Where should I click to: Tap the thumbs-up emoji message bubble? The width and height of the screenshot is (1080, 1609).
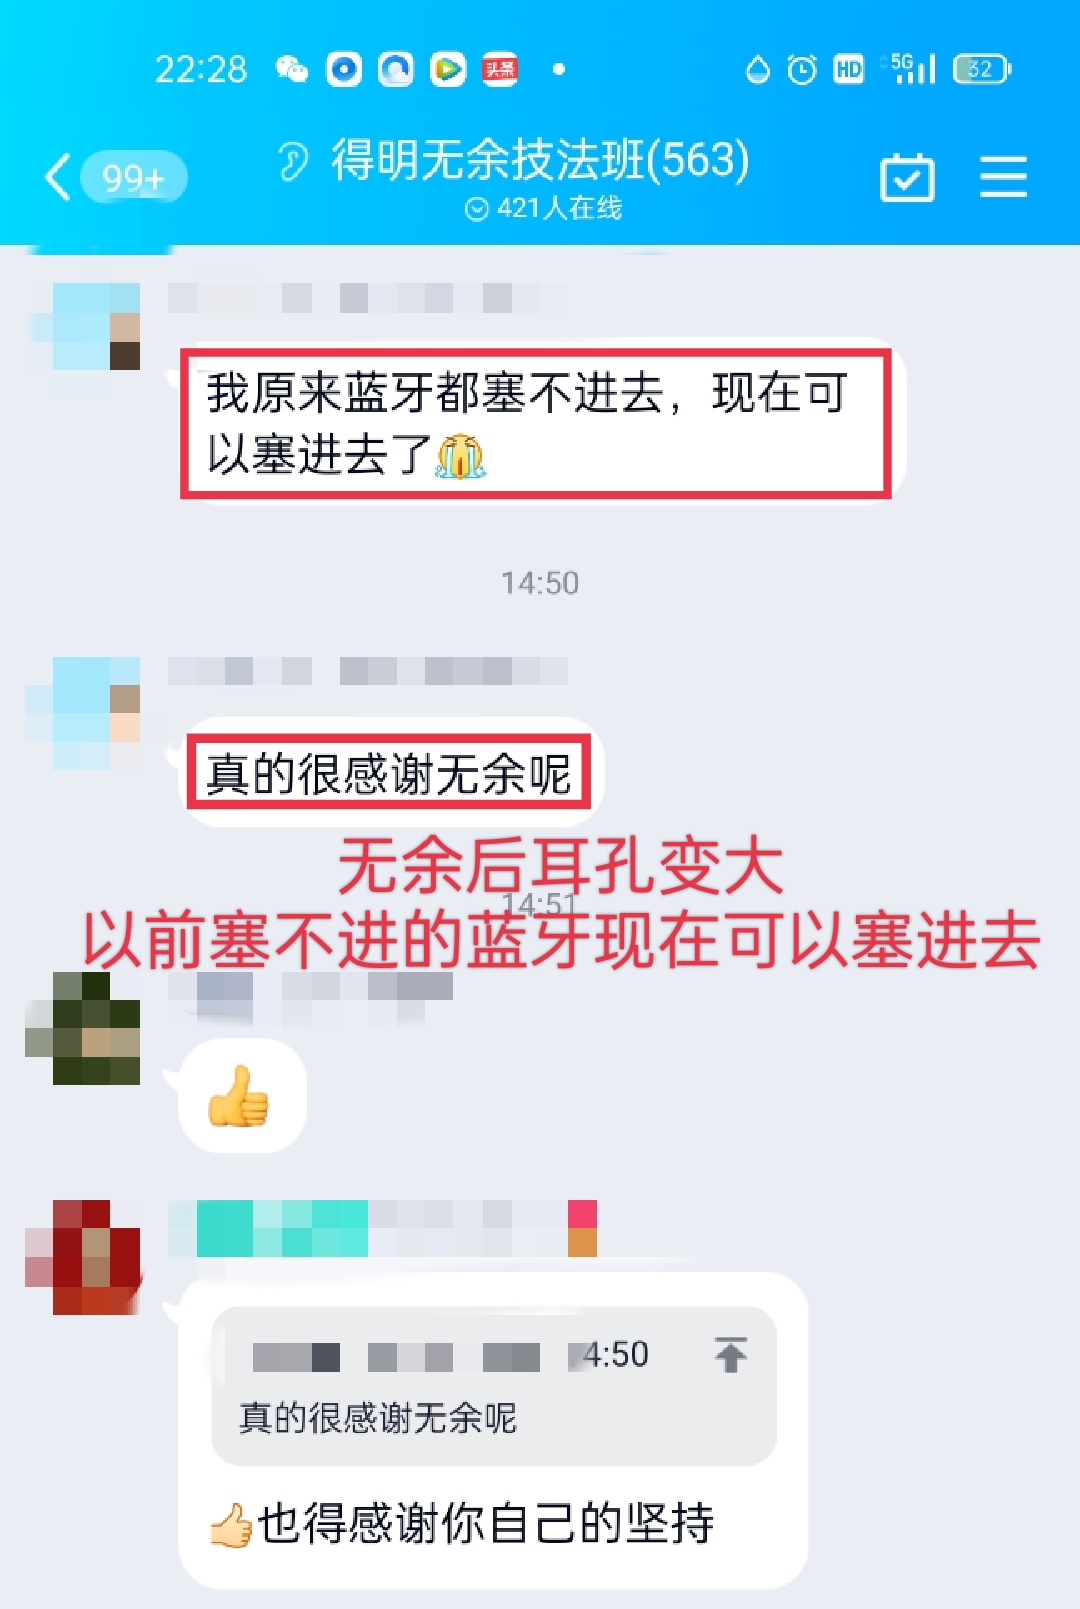tap(242, 1097)
